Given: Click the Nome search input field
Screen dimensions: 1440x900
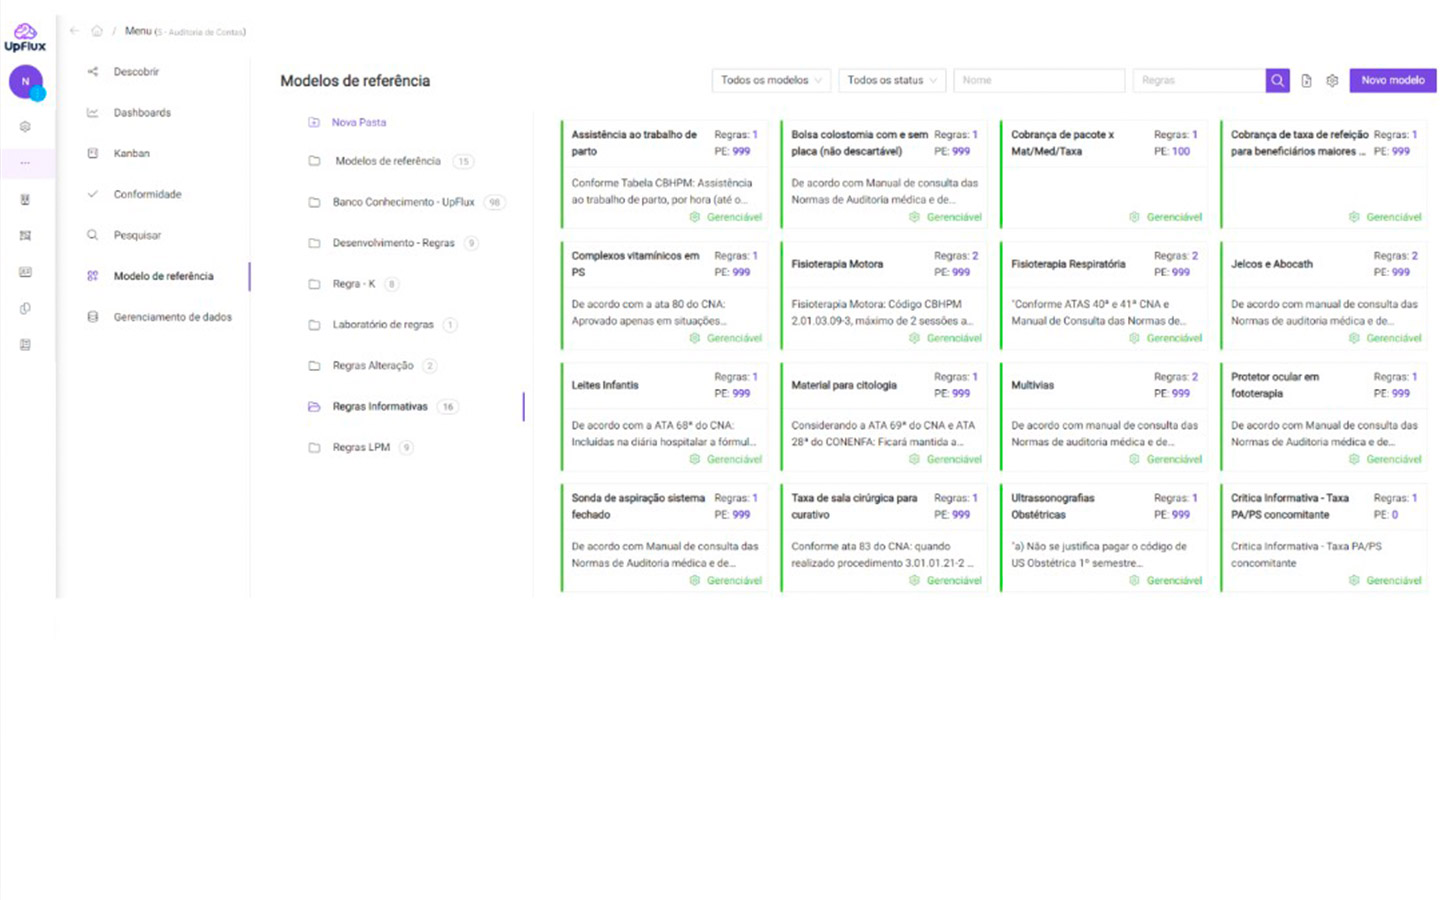Looking at the screenshot, I should pyautogui.click(x=1038, y=81).
